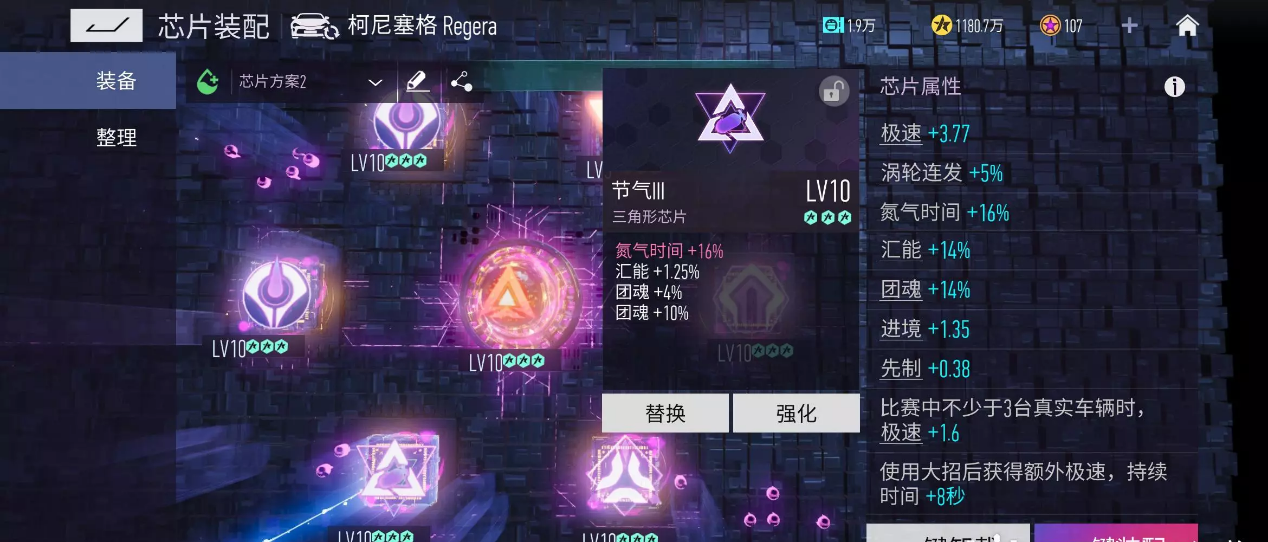
Task: Click the 替换 button
Action: tap(665, 413)
